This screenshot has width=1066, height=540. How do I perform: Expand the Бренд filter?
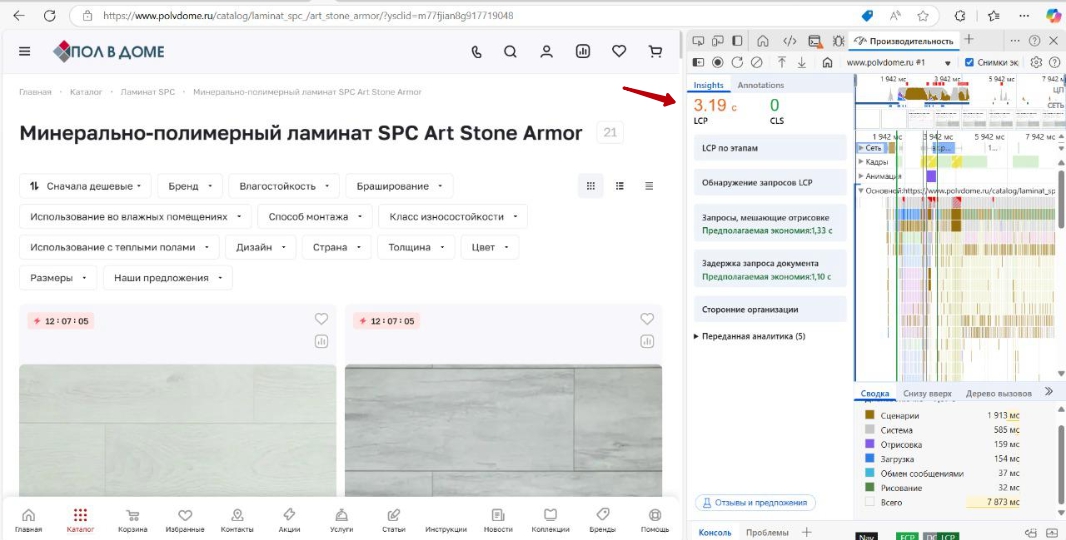pos(190,186)
